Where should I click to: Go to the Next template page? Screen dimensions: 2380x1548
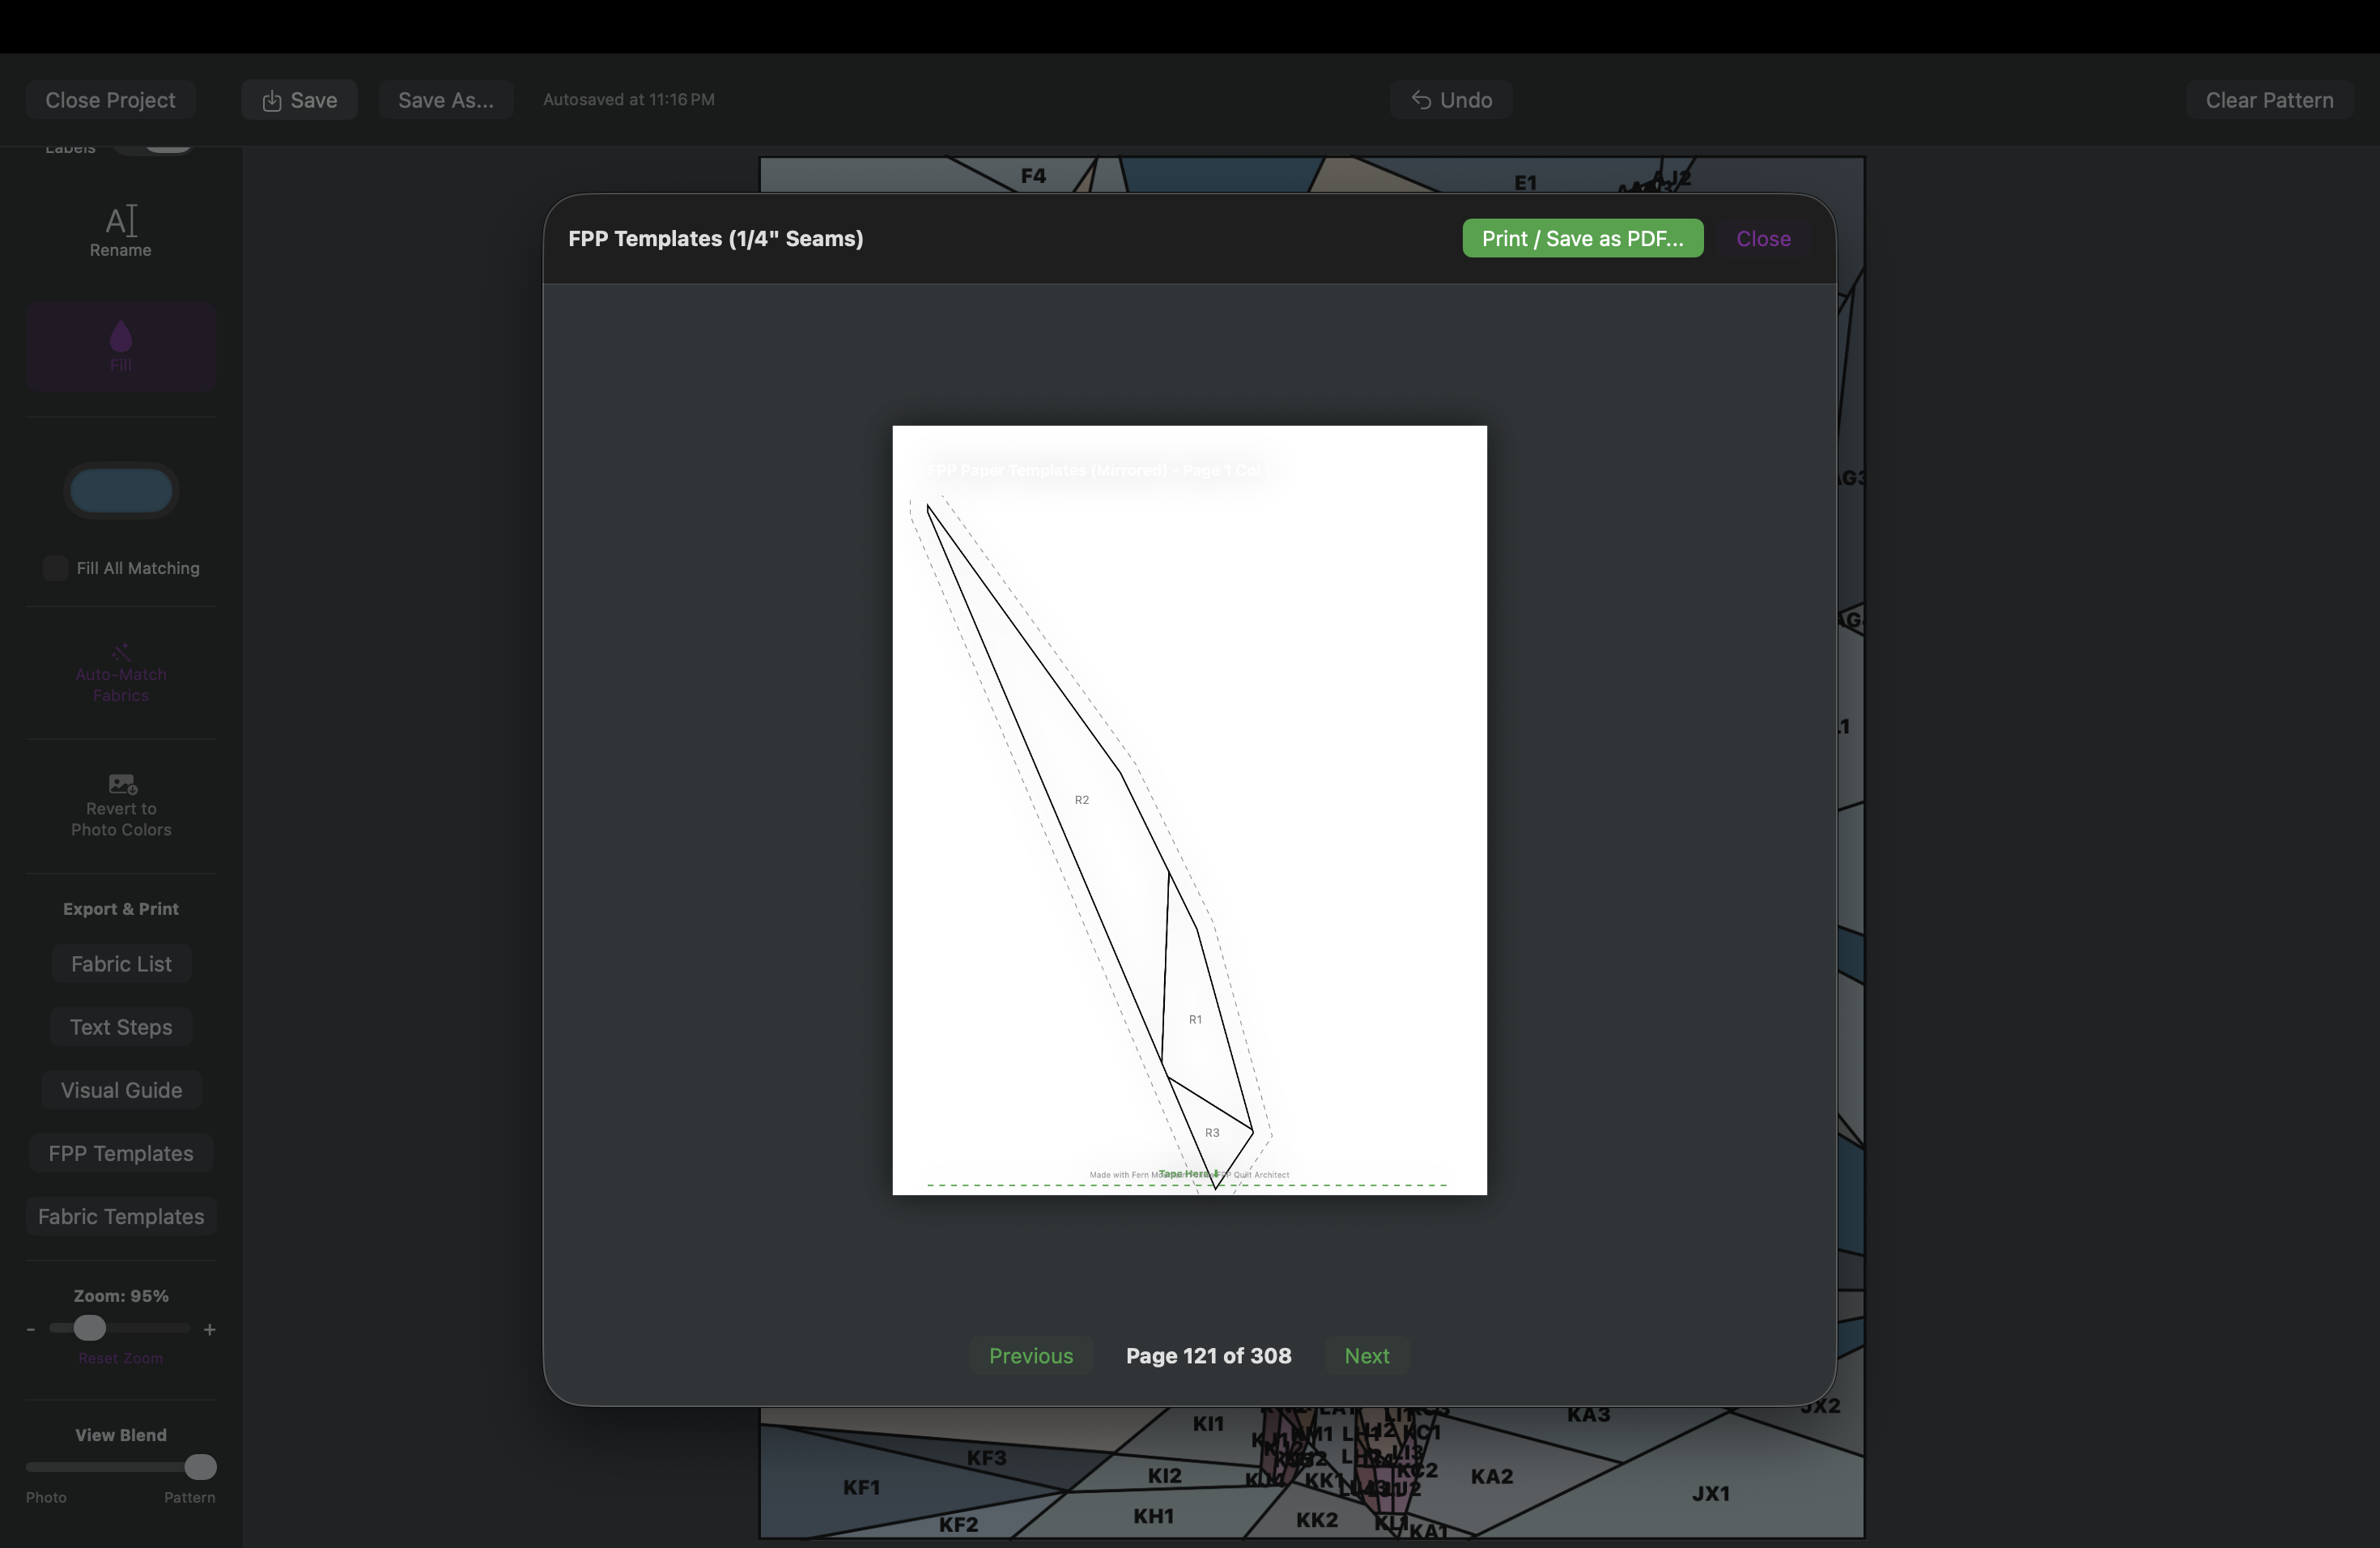tap(1366, 1356)
